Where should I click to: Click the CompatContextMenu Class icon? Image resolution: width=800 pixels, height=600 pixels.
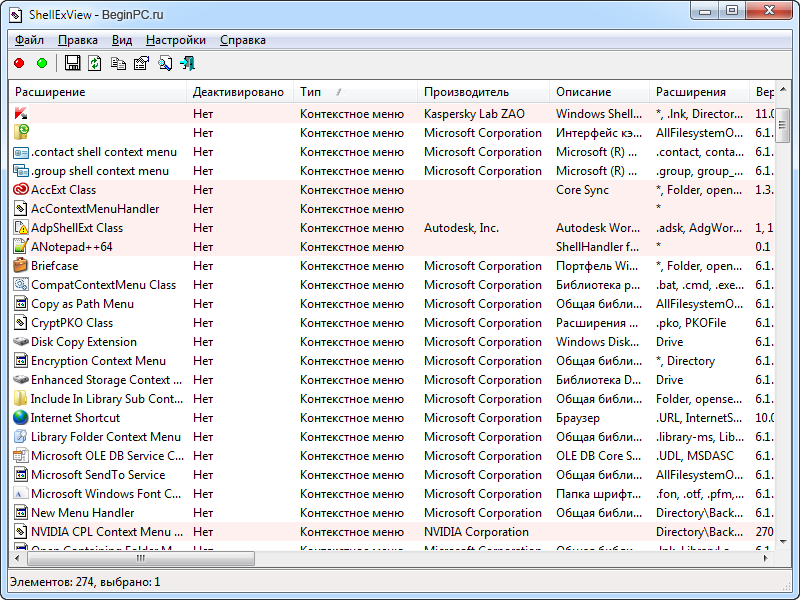pos(21,285)
